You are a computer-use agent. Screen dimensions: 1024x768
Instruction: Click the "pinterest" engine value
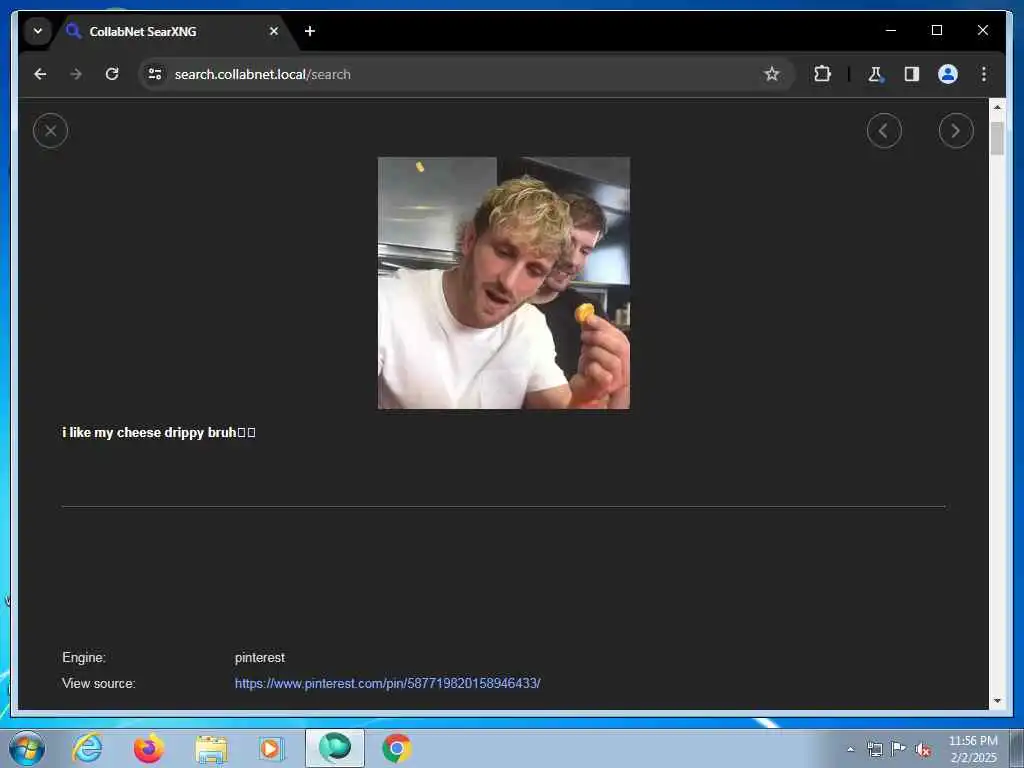pos(259,658)
